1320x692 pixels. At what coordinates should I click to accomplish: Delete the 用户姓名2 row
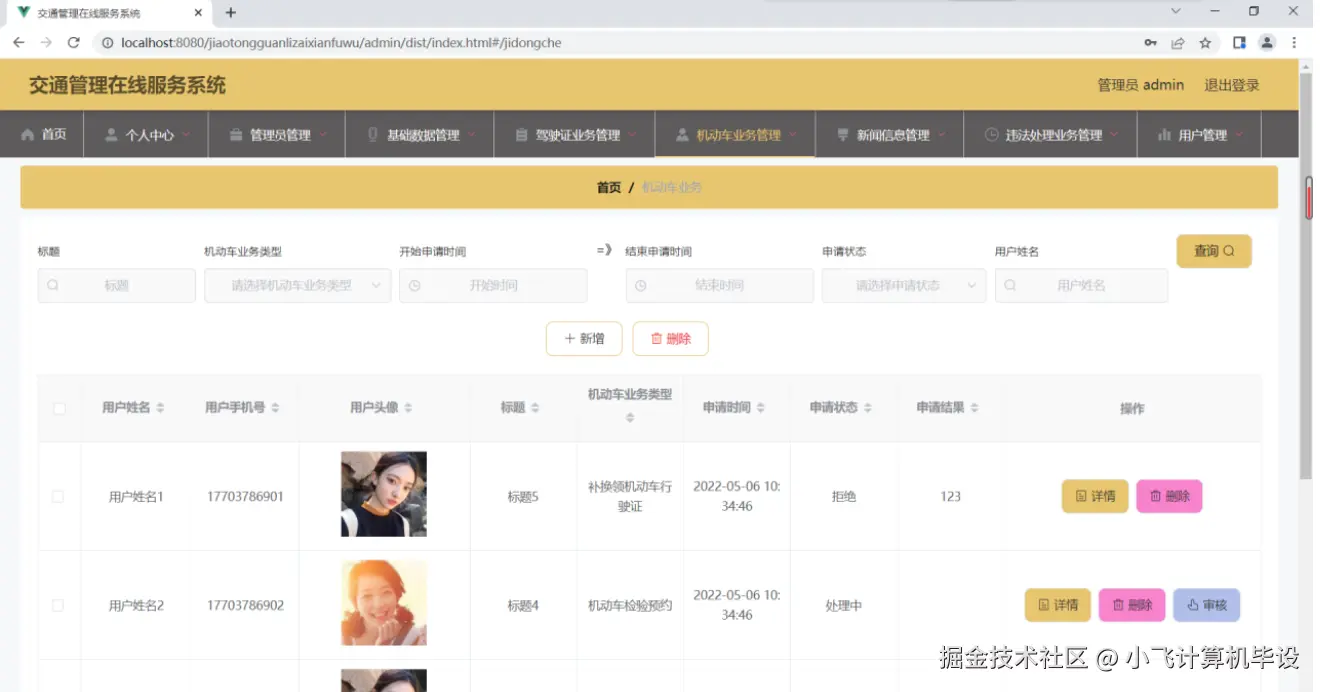click(x=1132, y=605)
